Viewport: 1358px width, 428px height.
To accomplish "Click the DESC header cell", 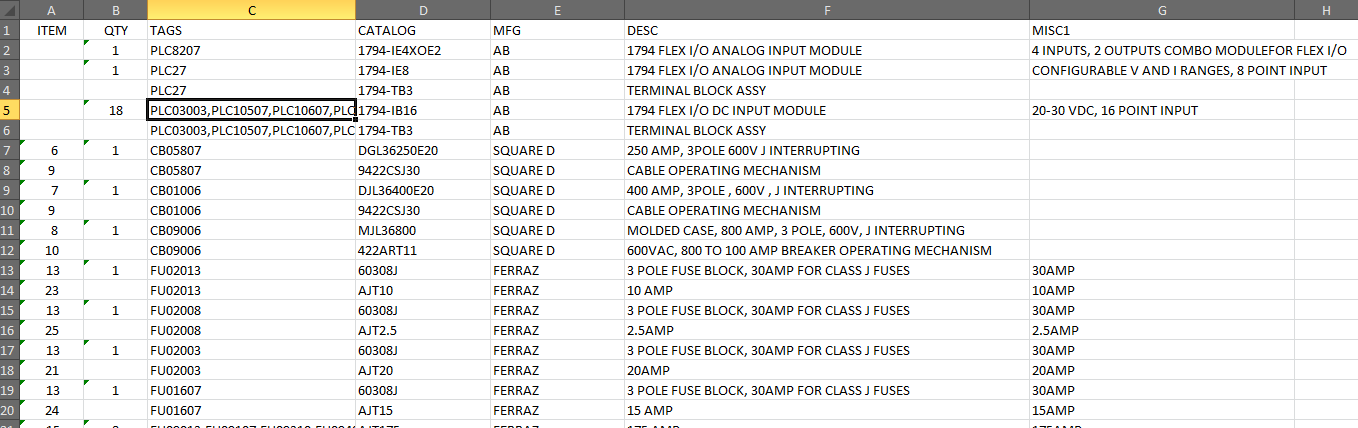I will [827, 30].
